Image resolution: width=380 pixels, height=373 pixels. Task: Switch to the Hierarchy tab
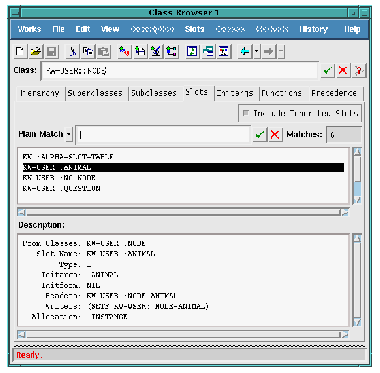(x=40, y=93)
